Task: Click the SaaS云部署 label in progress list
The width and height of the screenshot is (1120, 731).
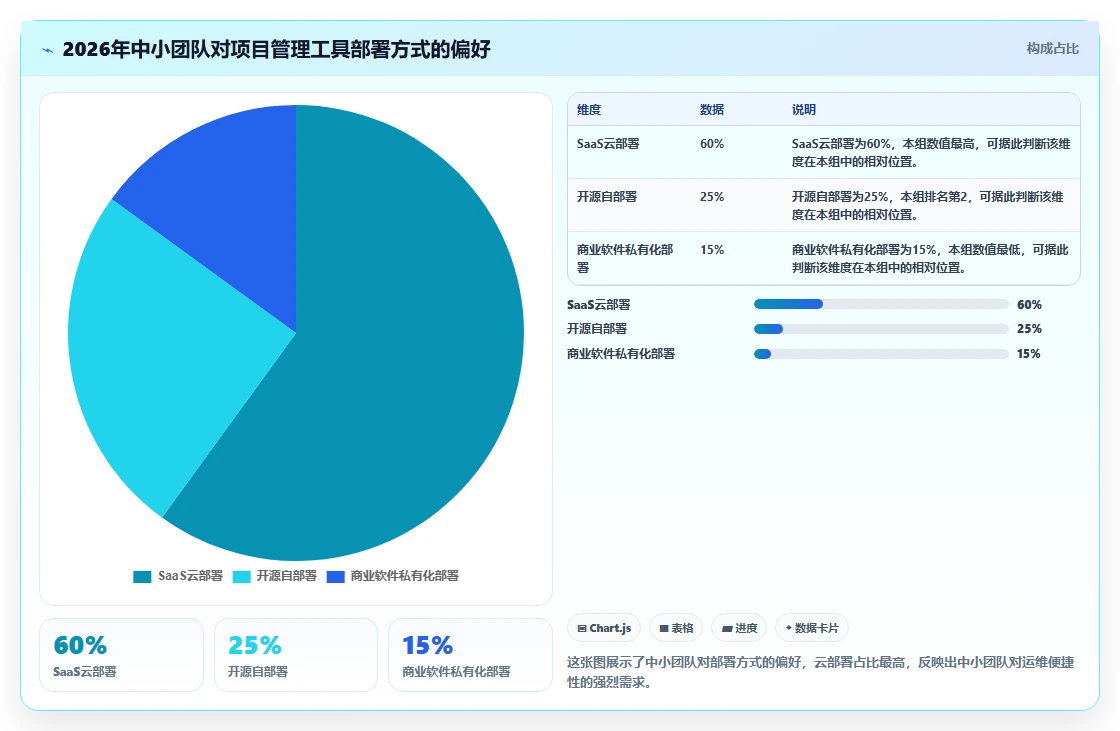Action: [599, 304]
